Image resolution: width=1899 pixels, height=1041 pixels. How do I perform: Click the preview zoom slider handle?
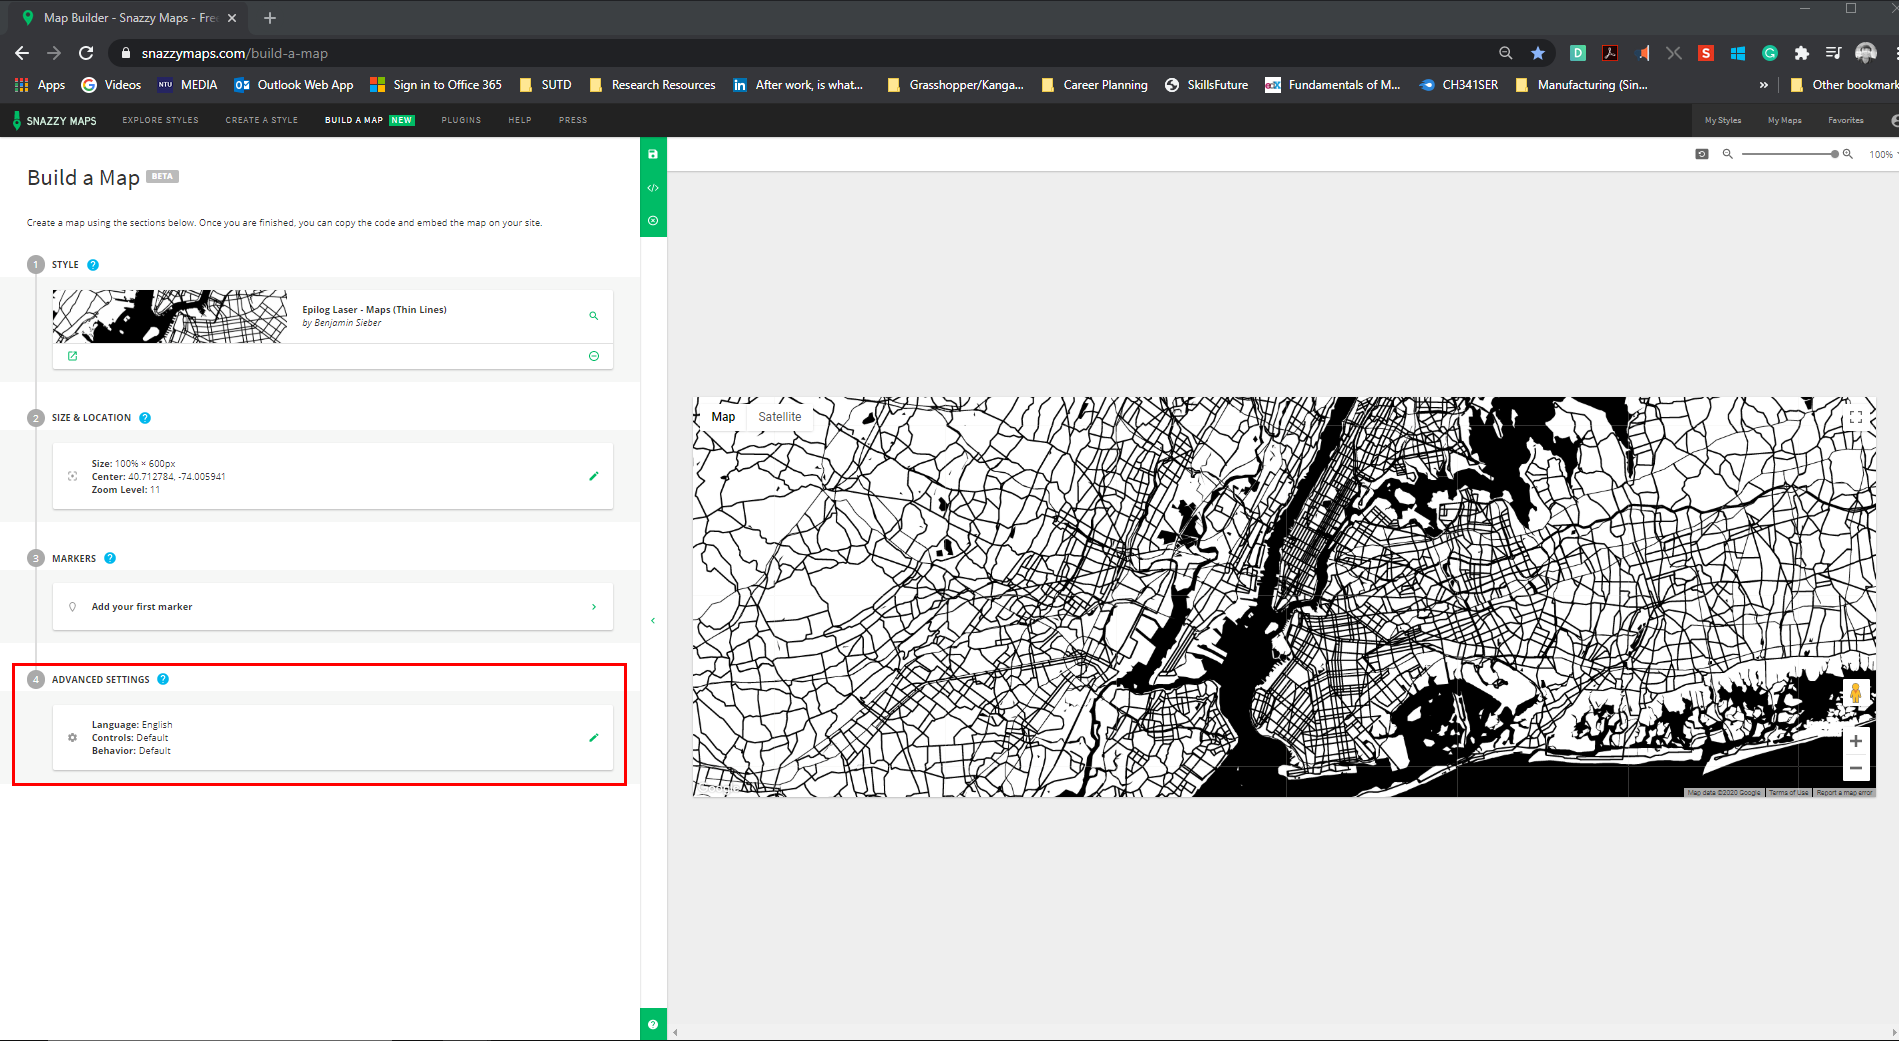(1835, 154)
